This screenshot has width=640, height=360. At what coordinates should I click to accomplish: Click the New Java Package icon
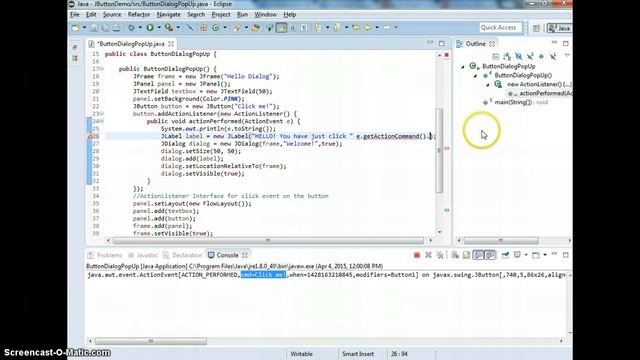click(x=203, y=28)
